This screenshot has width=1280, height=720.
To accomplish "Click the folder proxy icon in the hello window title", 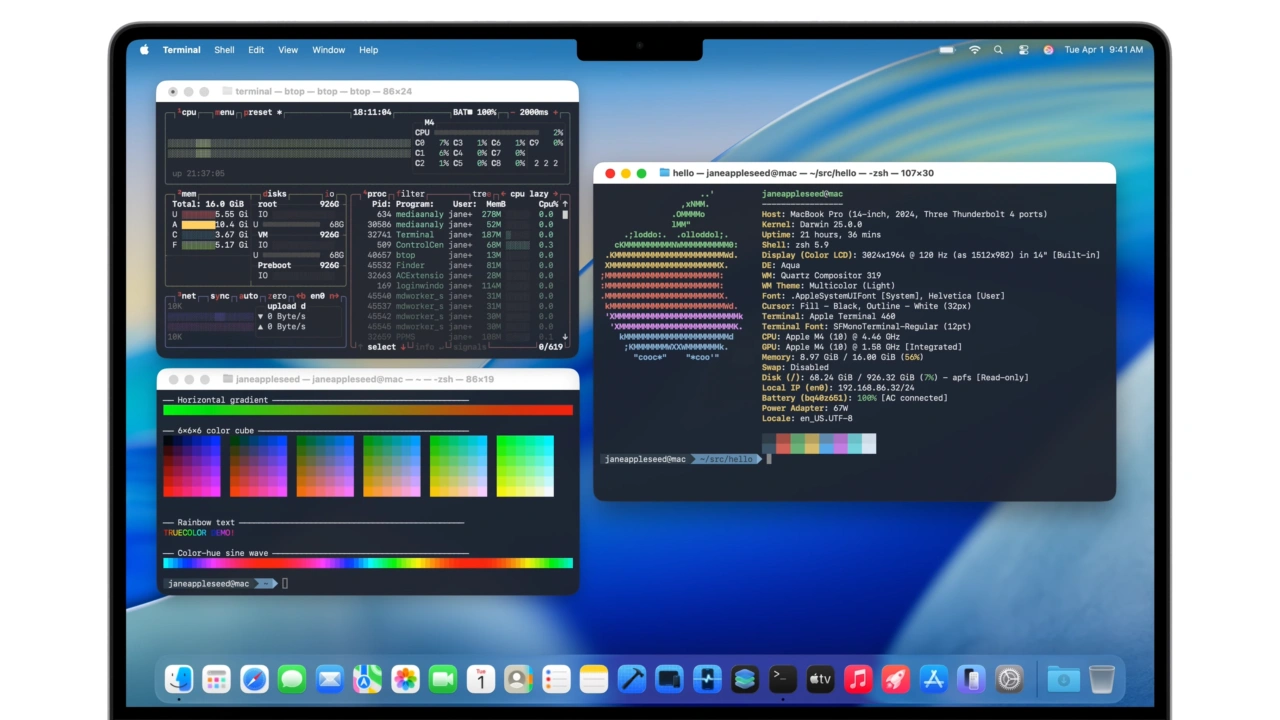I will (x=663, y=173).
